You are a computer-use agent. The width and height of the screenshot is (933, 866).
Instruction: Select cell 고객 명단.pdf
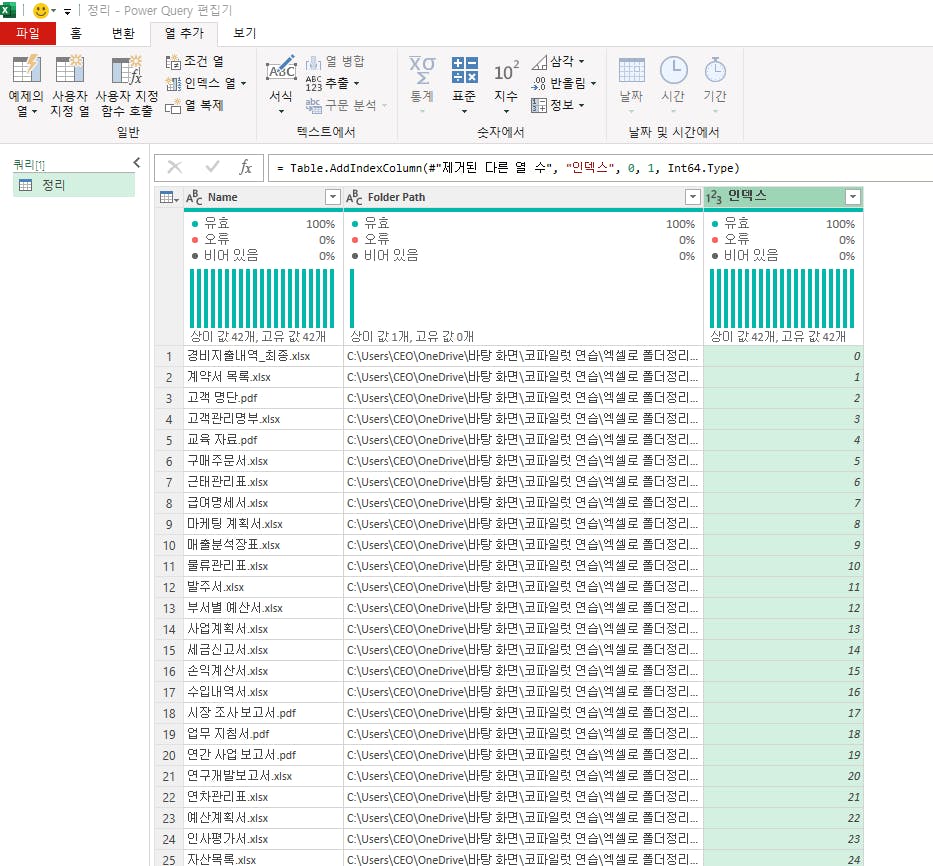[263, 398]
